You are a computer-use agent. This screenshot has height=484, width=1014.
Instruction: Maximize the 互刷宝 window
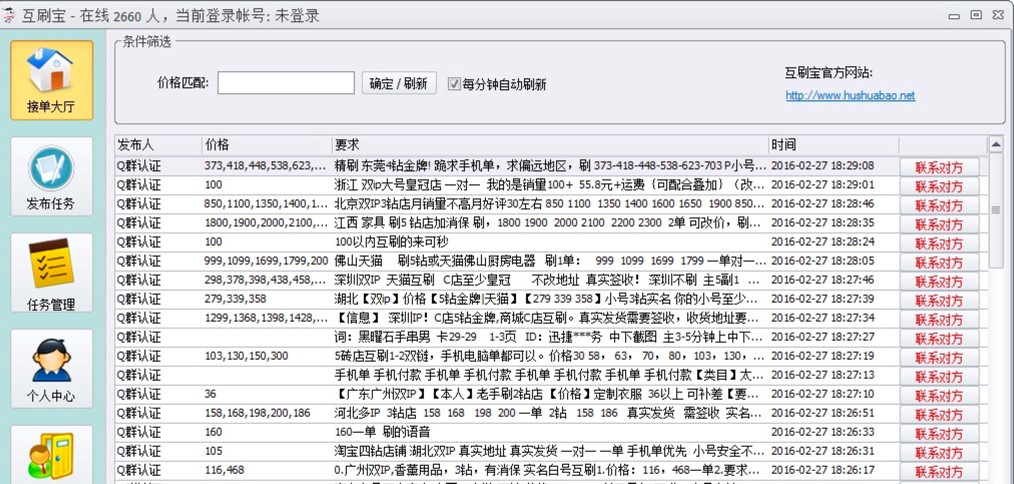(x=976, y=15)
